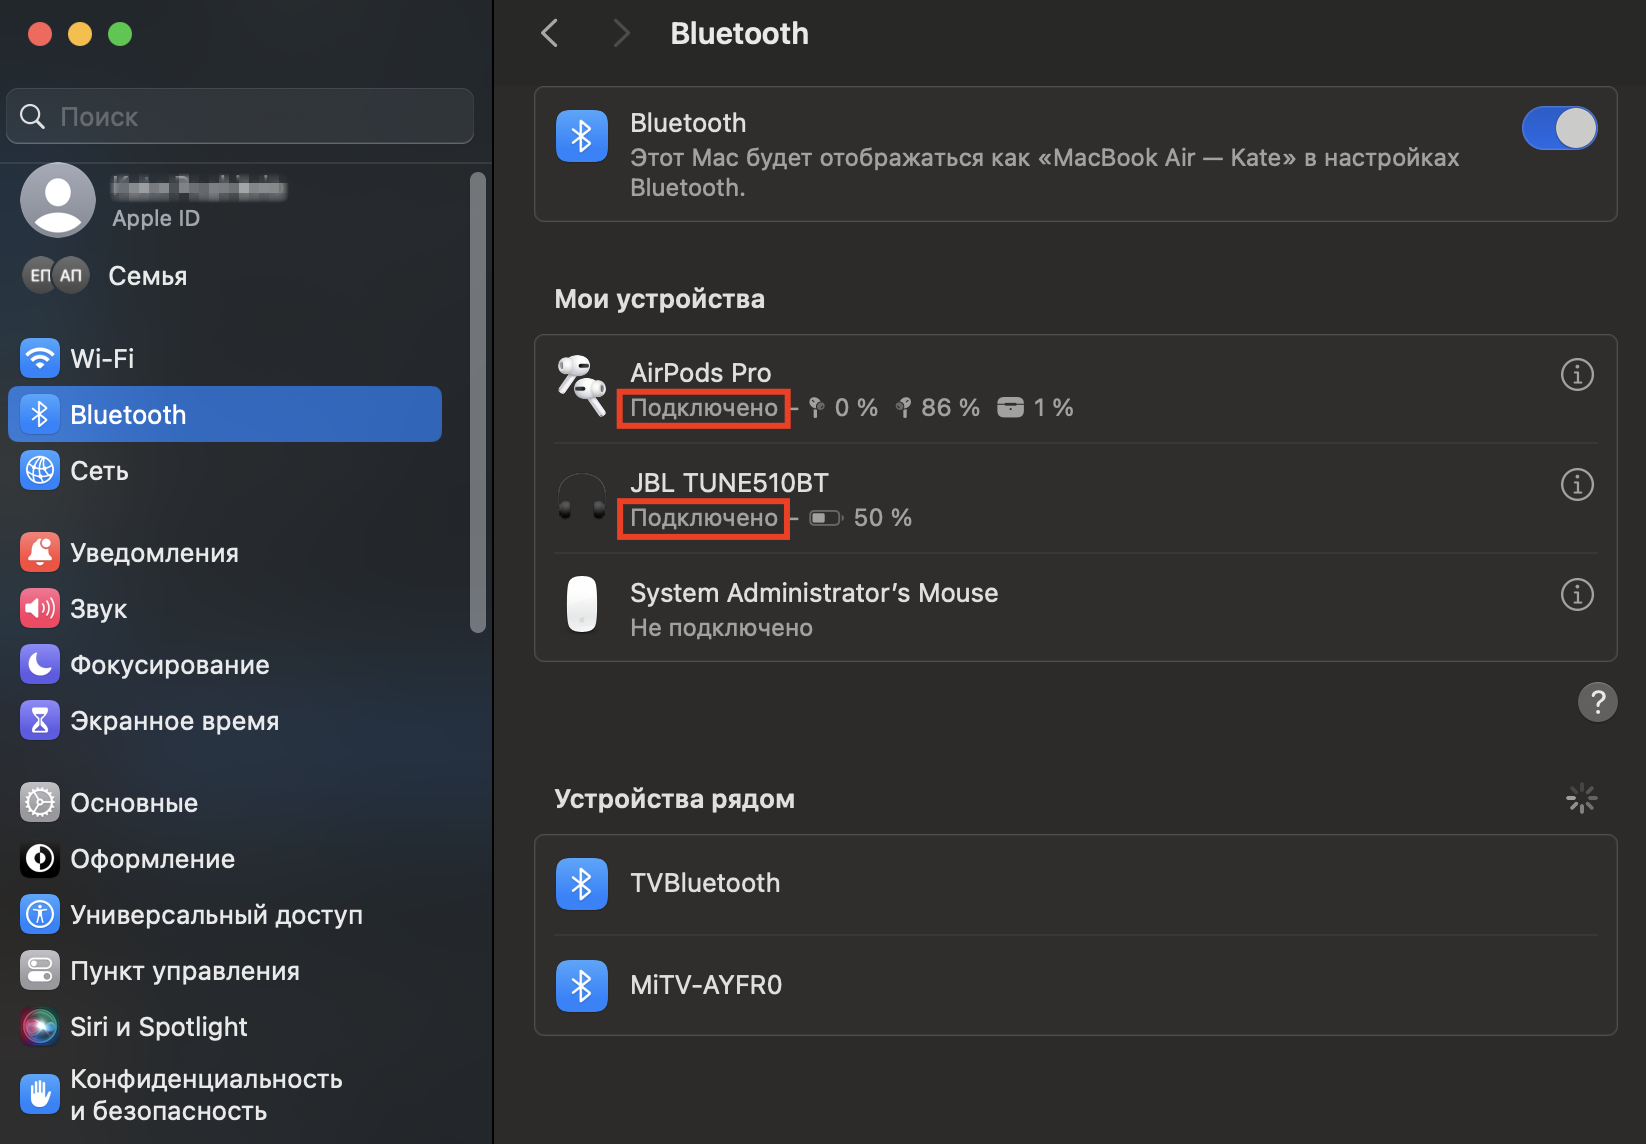Click the Универсальный доступ accessibility icon

tap(40, 914)
